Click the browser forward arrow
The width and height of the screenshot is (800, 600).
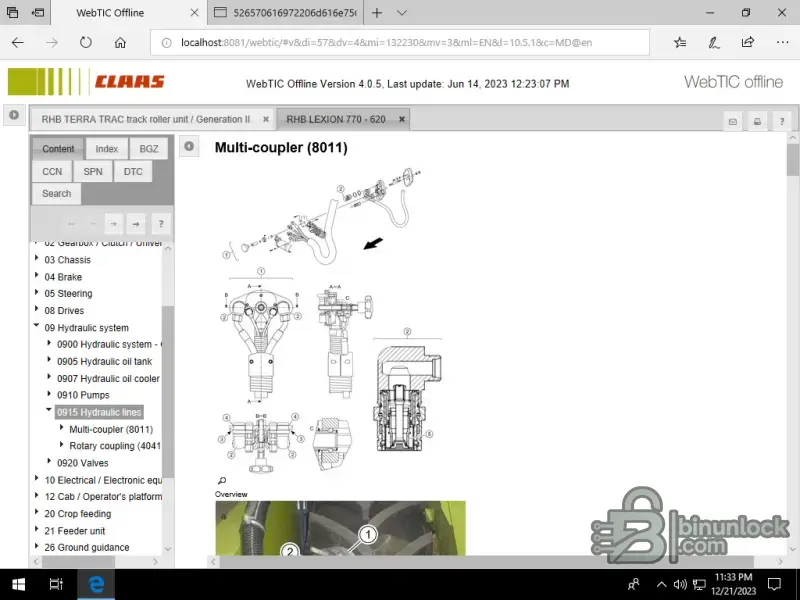(x=52, y=43)
